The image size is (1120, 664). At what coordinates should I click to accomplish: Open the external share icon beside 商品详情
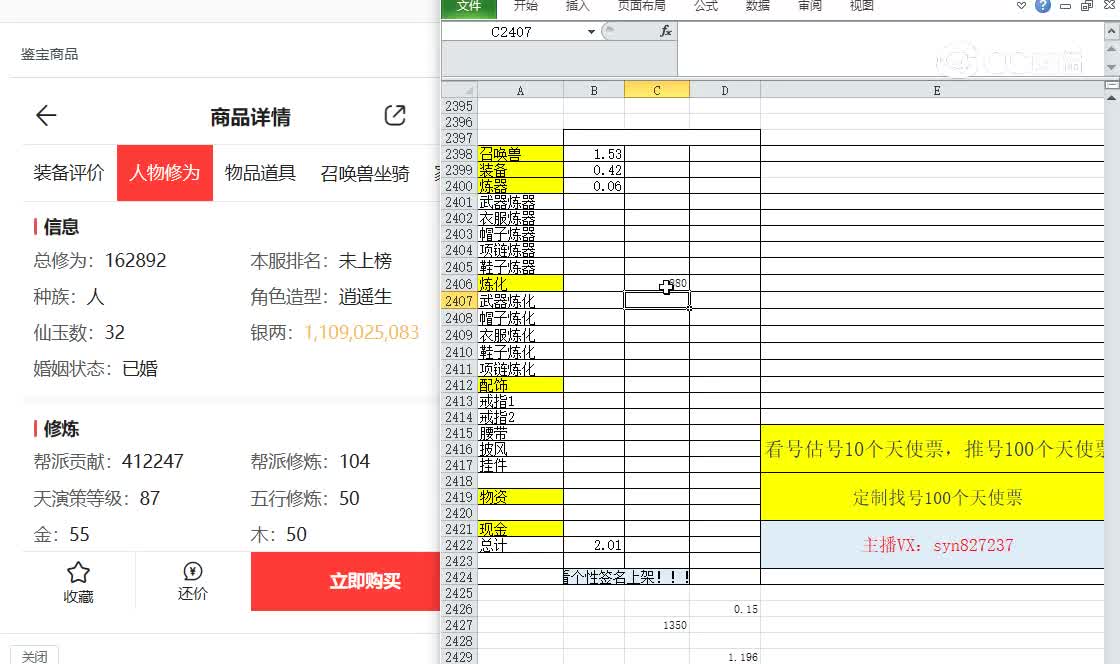(395, 115)
